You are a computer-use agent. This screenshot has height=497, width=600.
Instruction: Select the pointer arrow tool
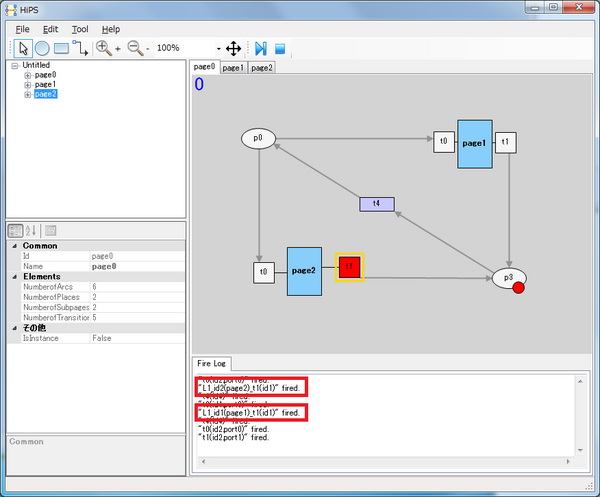coord(23,49)
